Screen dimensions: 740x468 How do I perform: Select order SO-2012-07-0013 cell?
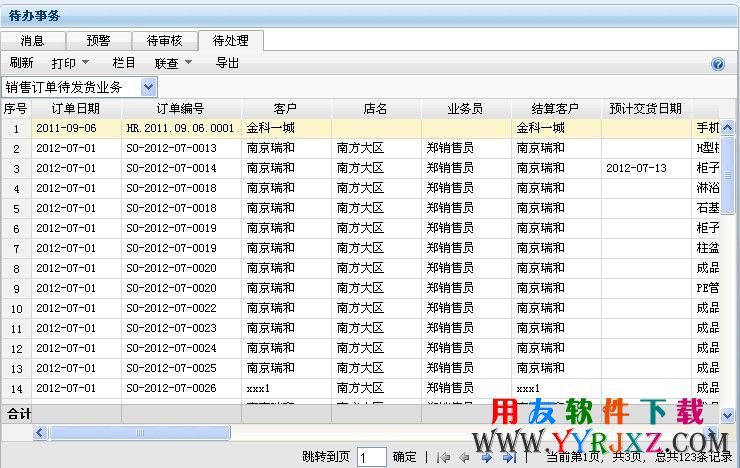tap(181, 148)
